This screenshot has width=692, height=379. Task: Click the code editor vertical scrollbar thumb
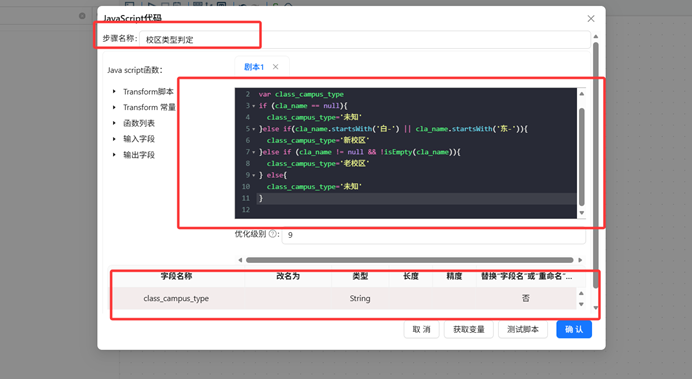click(582, 157)
